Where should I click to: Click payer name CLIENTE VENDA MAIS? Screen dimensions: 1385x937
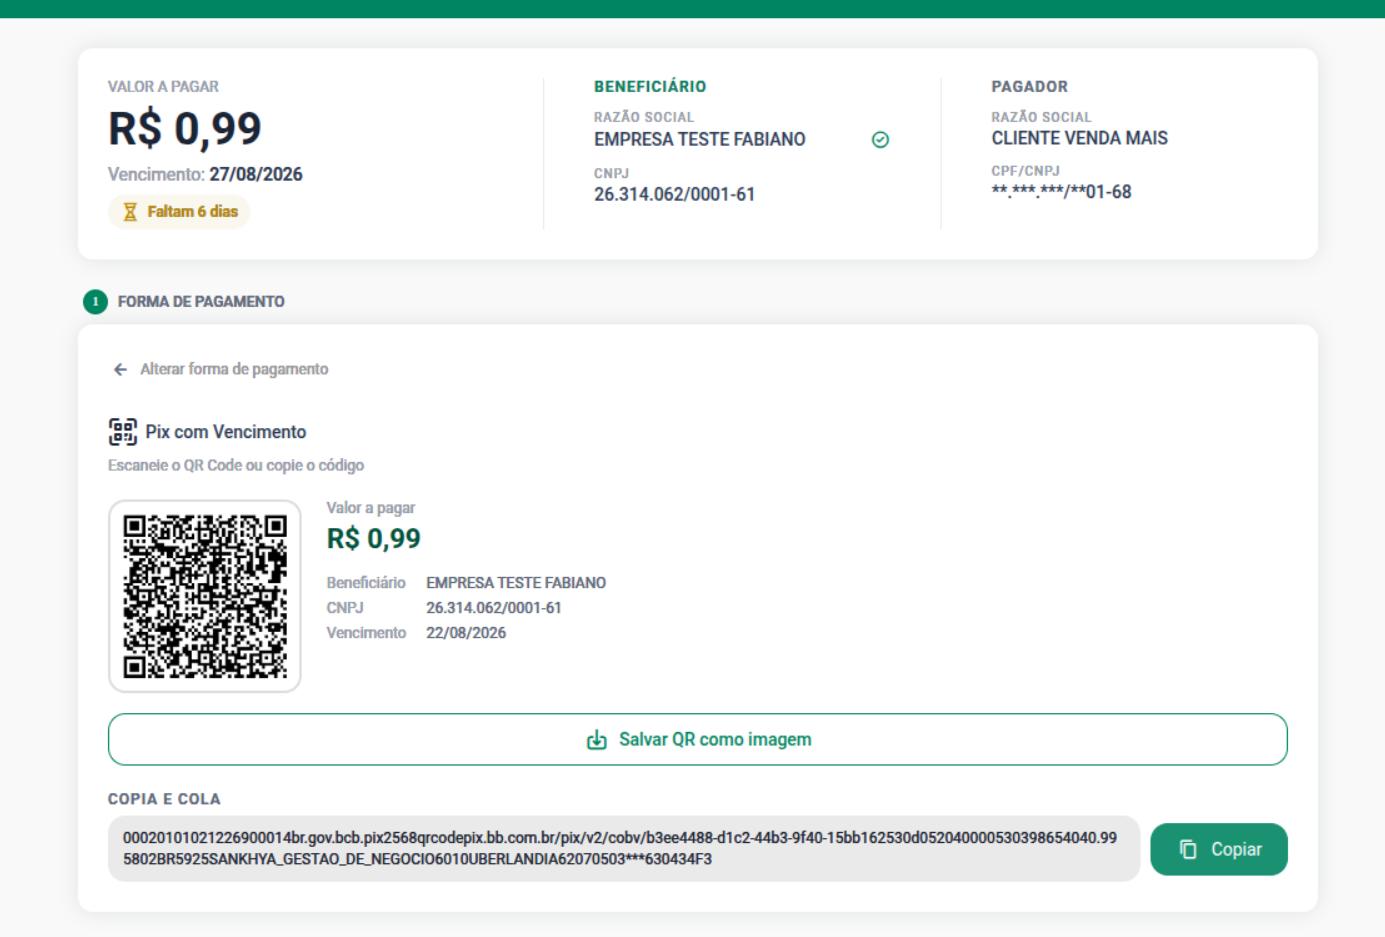coord(1080,139)
